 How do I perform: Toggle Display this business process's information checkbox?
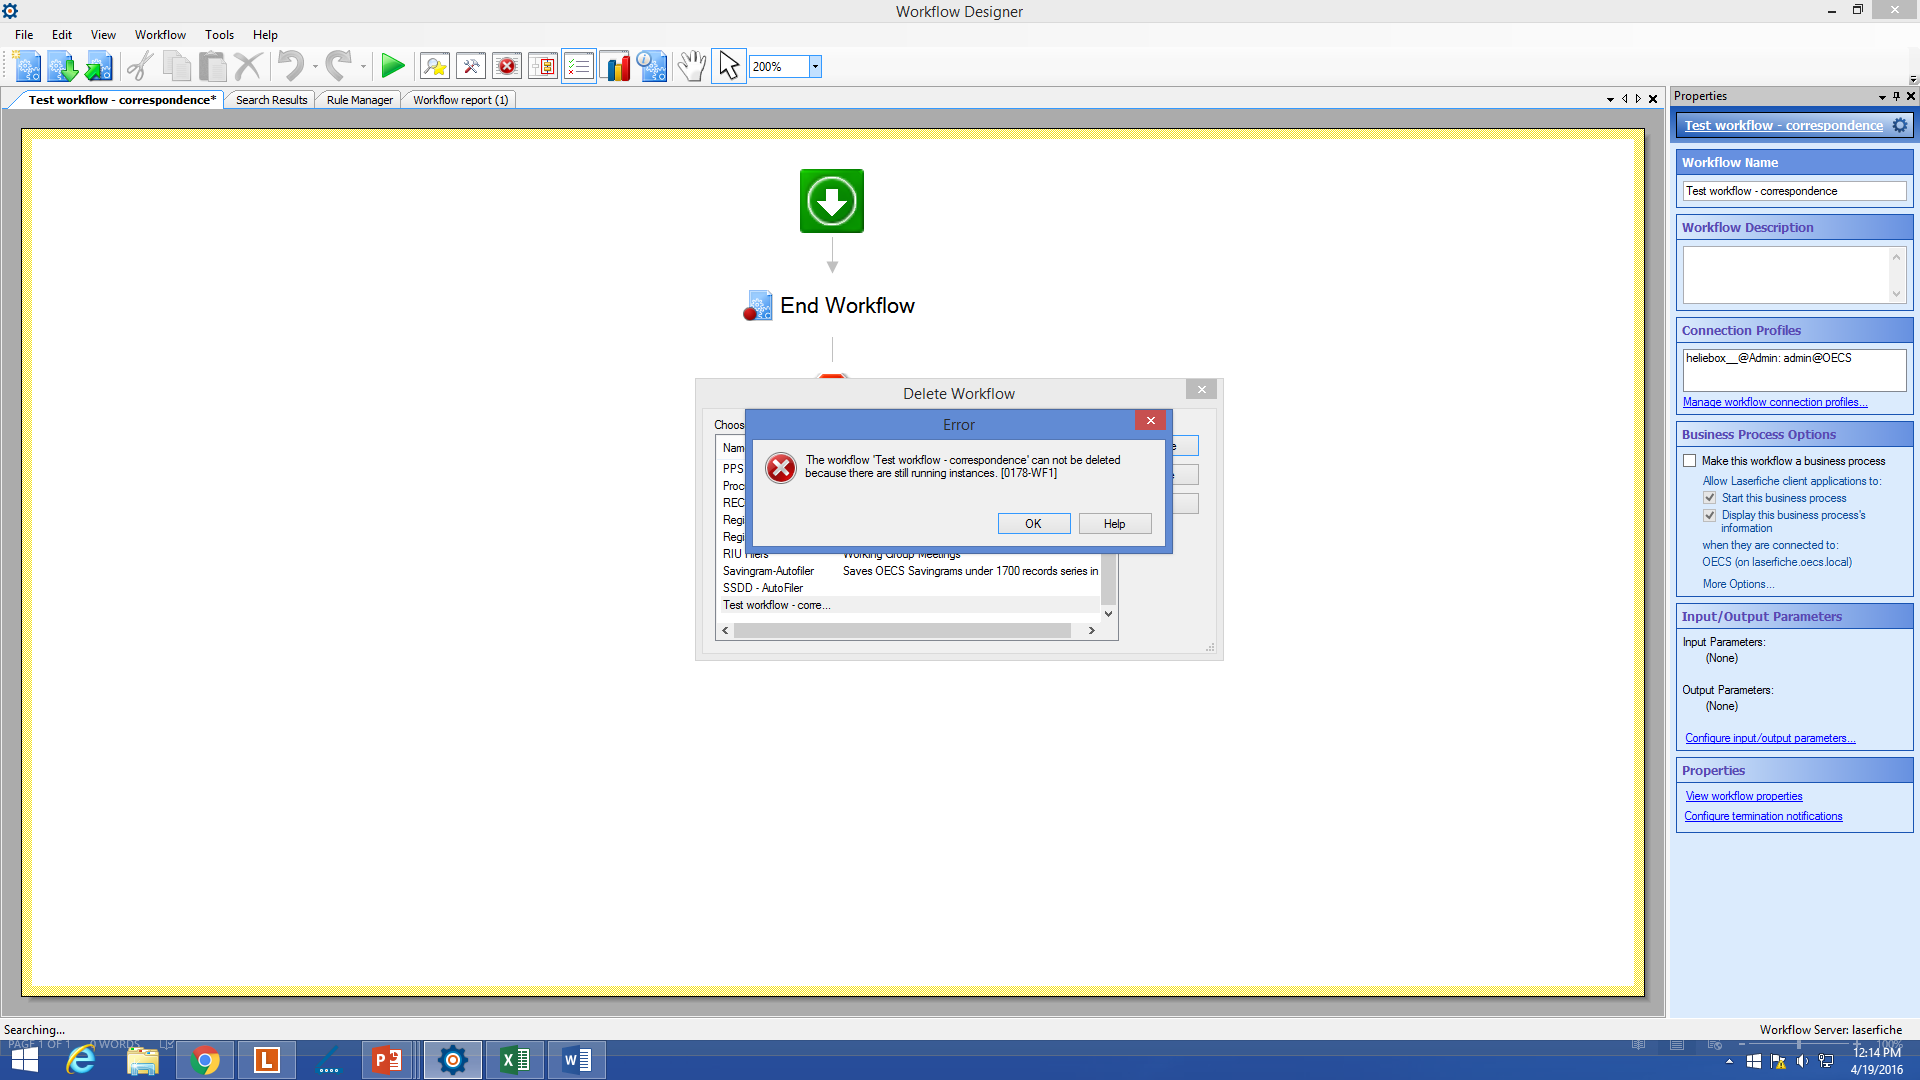tap(1710, 515)
